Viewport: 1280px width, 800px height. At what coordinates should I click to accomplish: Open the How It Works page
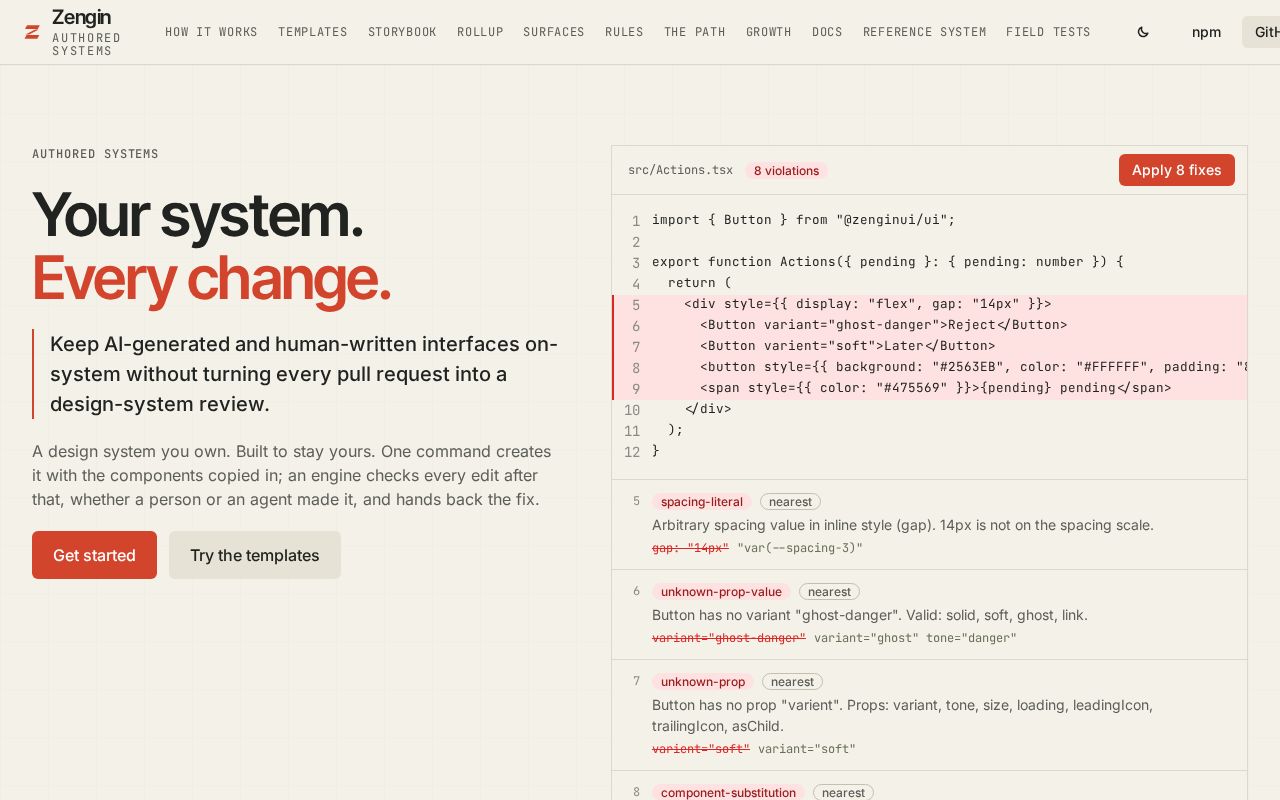(x=211, y=32)
